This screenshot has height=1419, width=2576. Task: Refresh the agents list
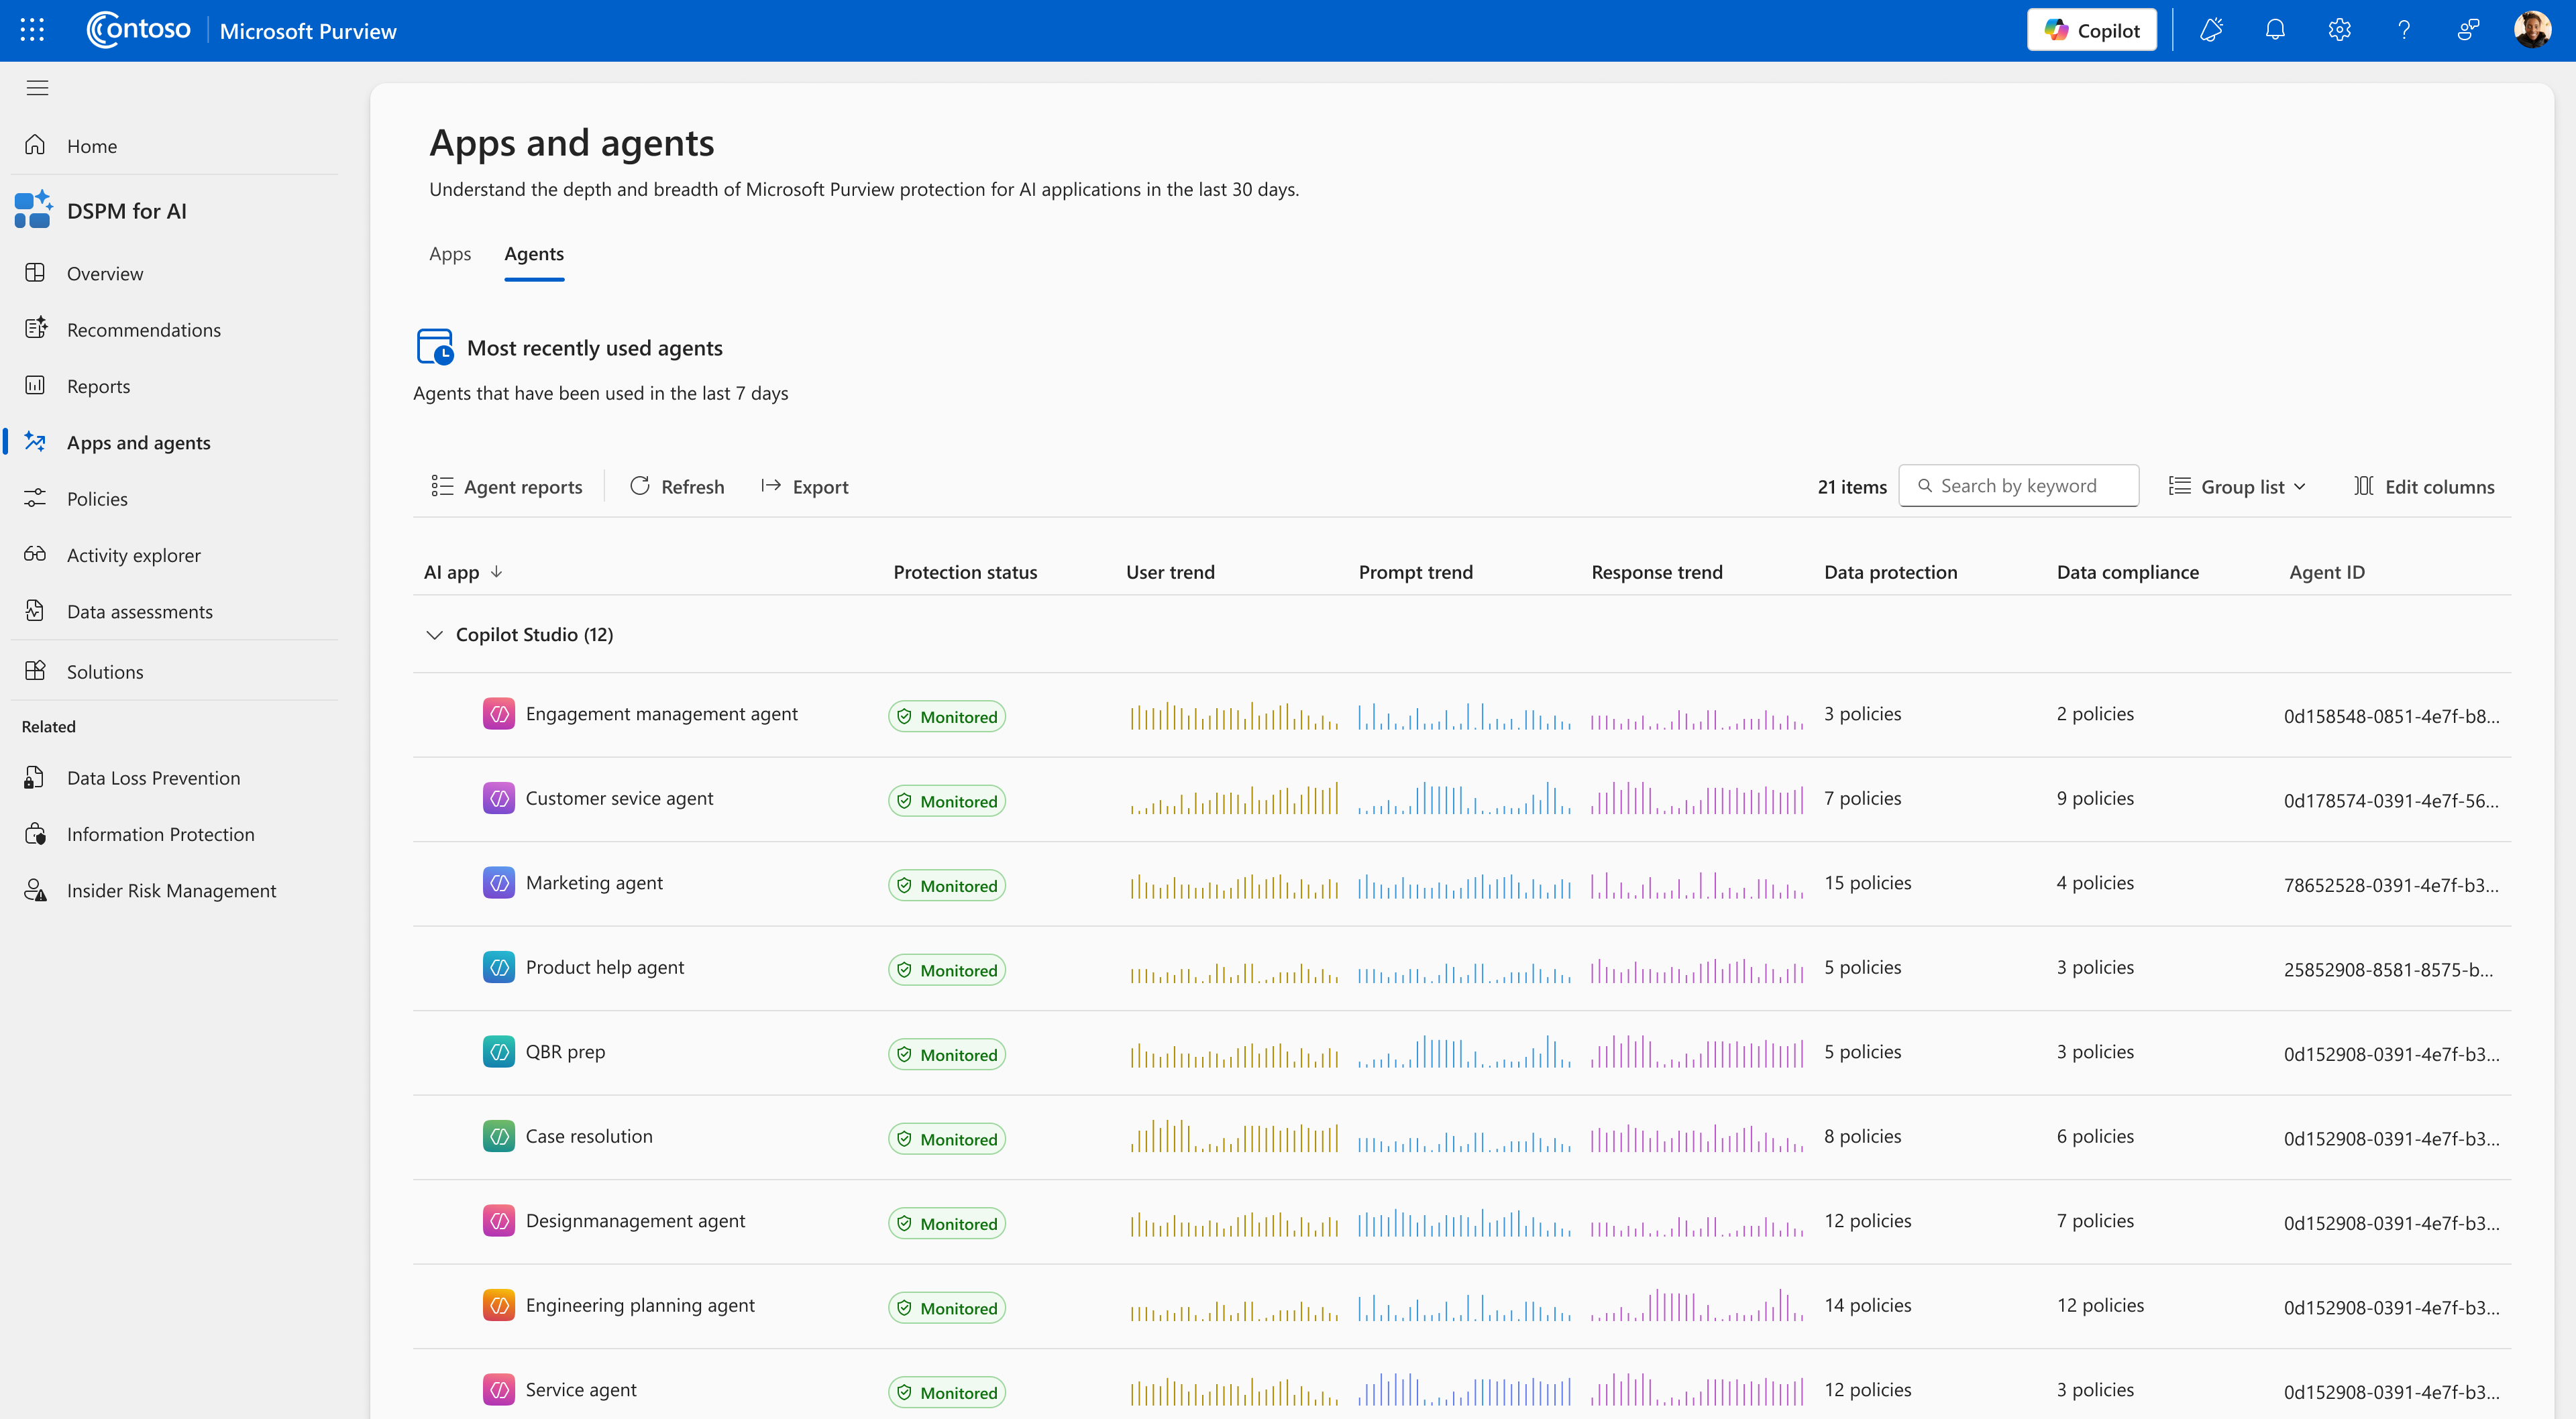(x=677, y=486)
